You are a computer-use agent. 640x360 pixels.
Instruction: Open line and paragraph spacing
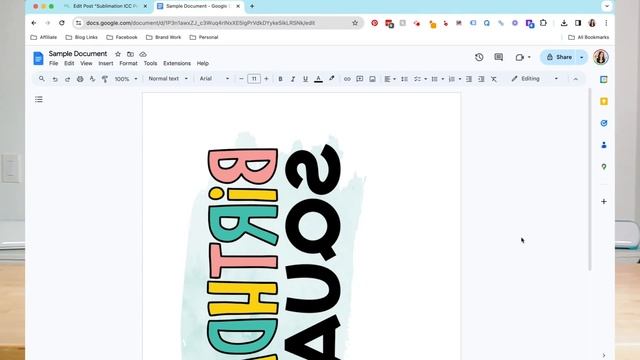coord(404,79)
